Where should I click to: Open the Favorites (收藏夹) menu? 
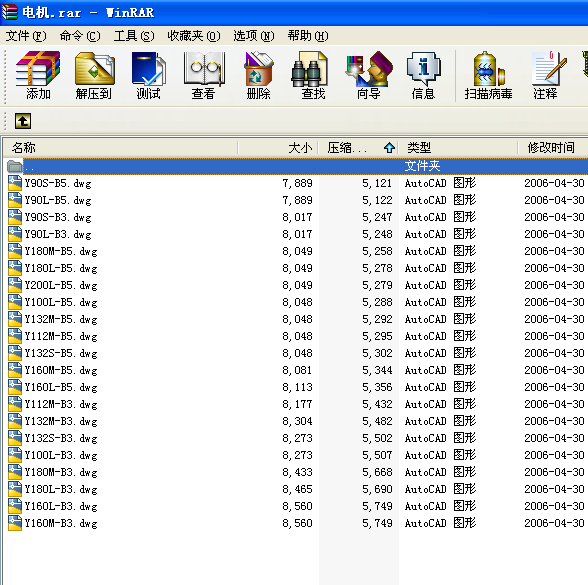tap(194, 36)
